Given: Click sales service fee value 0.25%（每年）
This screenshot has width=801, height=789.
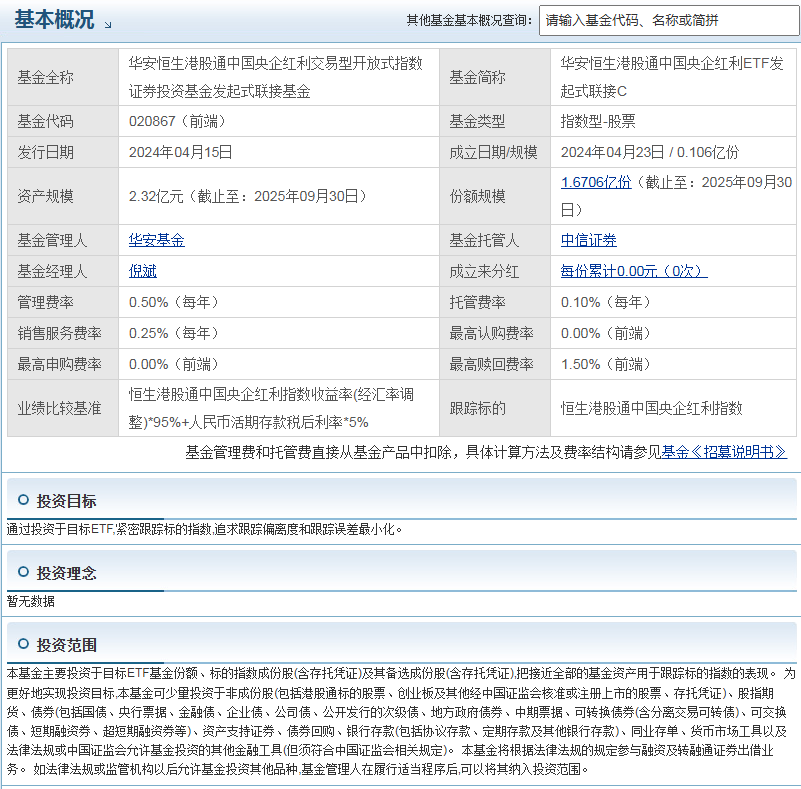Looking at the screenshot, I should tap(174, 333).
